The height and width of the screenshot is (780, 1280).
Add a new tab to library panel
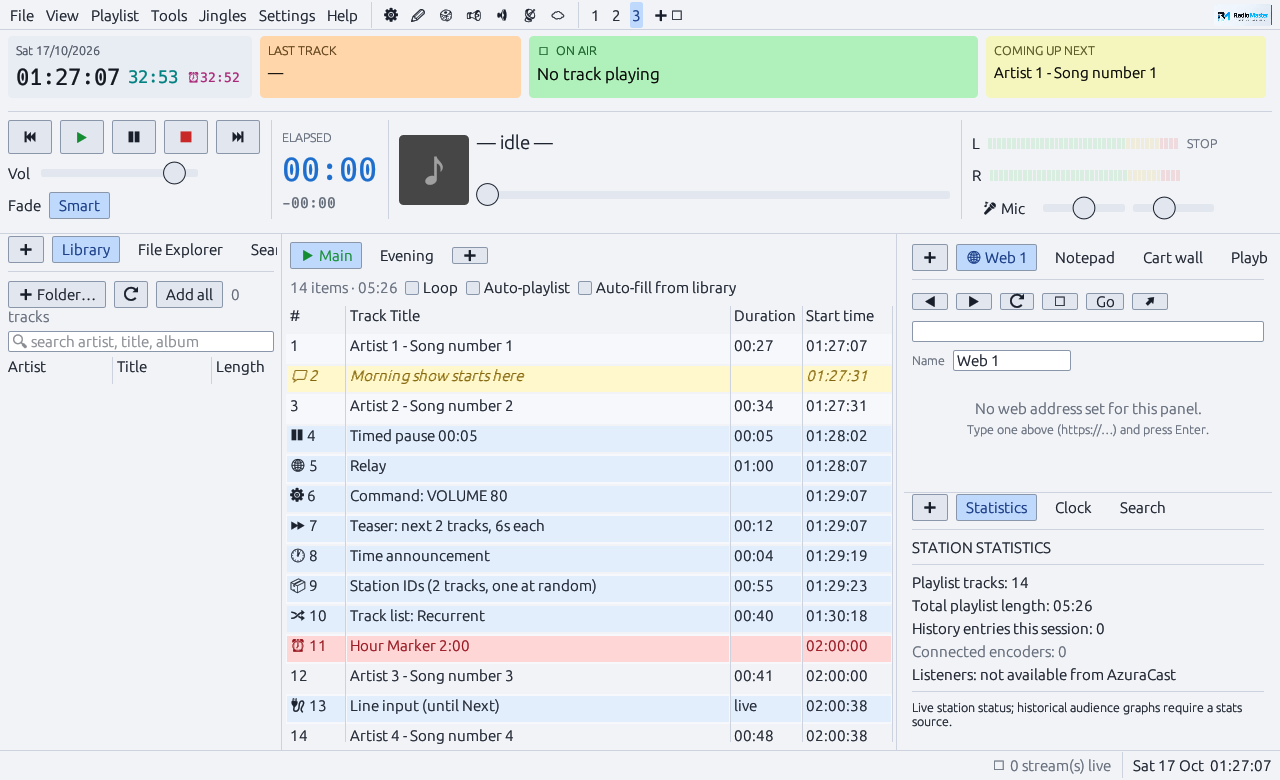(x=26, y=250)
